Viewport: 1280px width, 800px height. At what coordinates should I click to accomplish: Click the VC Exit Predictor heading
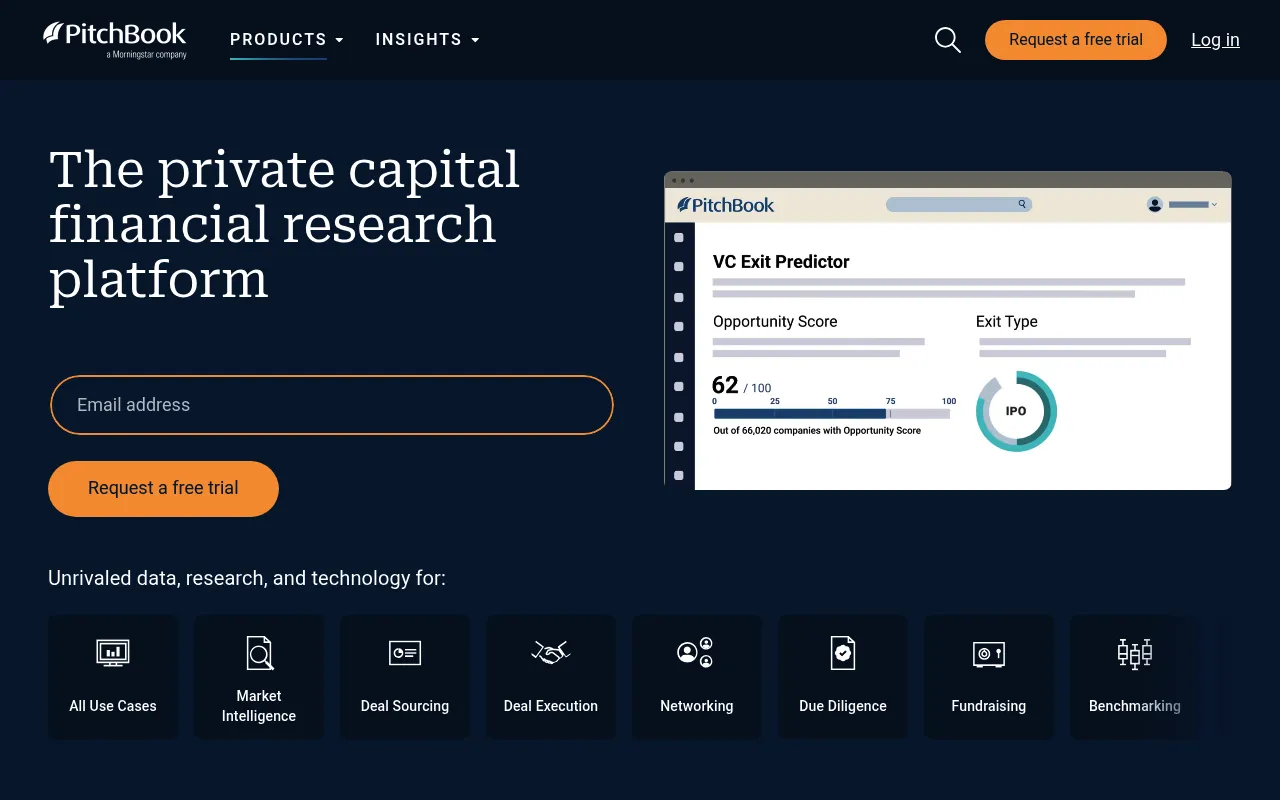click(x=781, y=262)
